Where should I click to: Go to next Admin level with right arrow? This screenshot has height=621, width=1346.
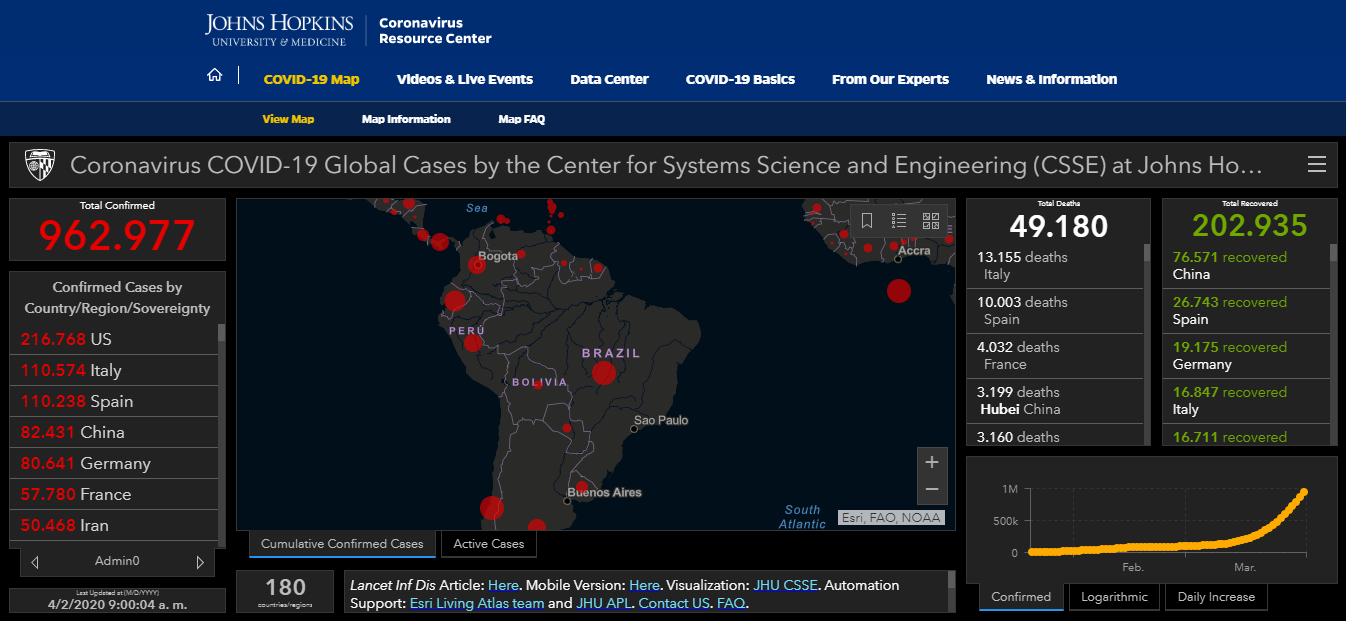[199, 562]
